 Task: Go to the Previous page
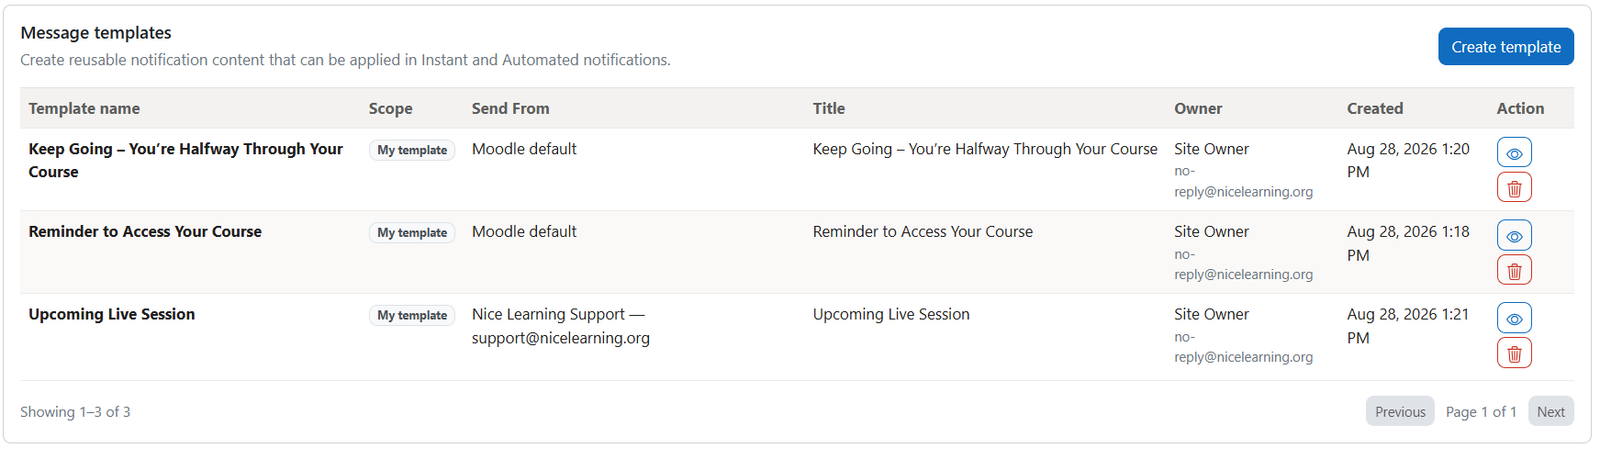pyautogui.click(x=1400, y=412)
